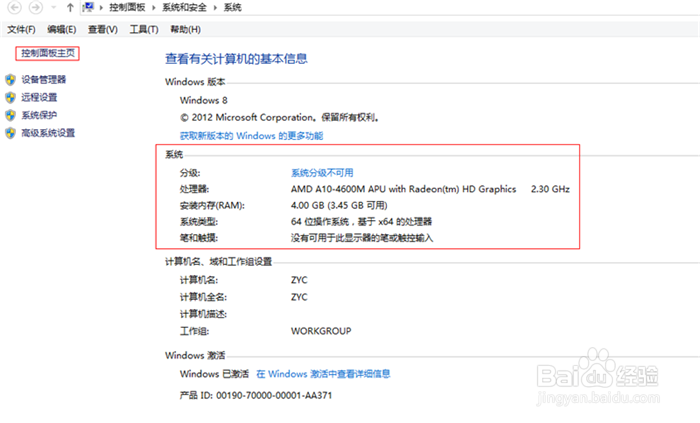The height and width of the screenshot is (423, 700).
Task: Open the 帮助(H) menu
Action: click(x=185, y=29)
